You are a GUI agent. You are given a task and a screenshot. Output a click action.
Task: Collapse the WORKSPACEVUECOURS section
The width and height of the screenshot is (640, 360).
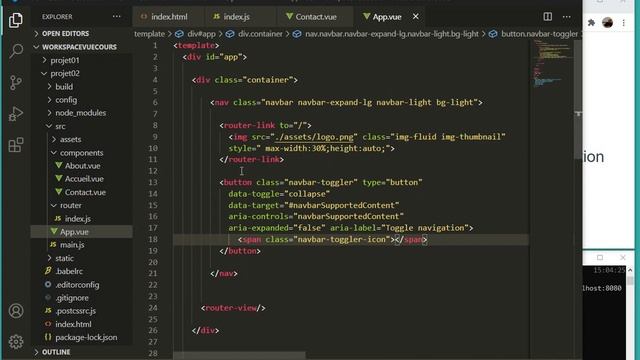(x=79, y=47)
